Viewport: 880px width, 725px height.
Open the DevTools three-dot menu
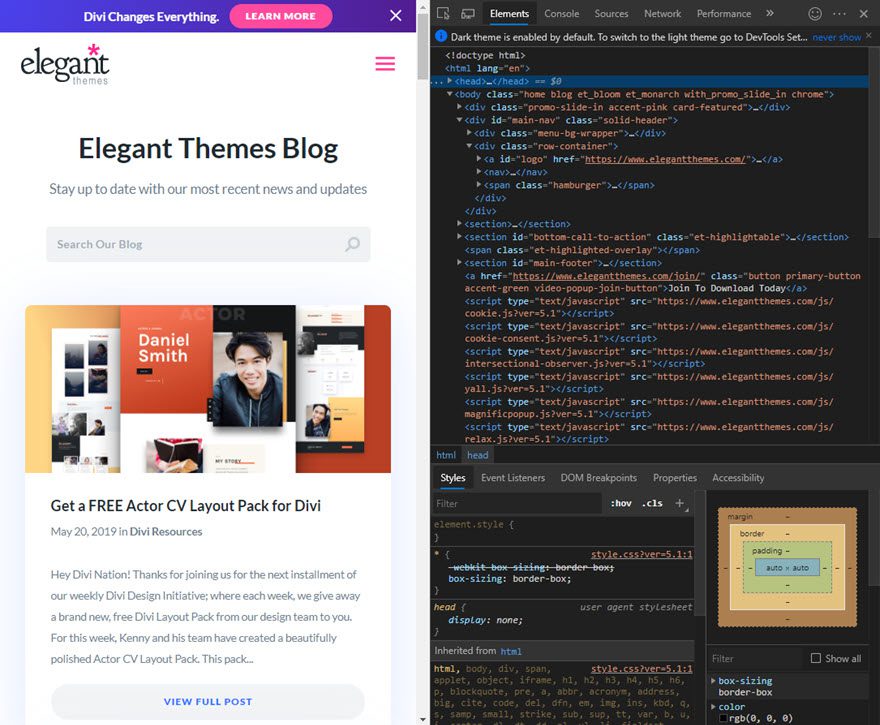(838, 13)
